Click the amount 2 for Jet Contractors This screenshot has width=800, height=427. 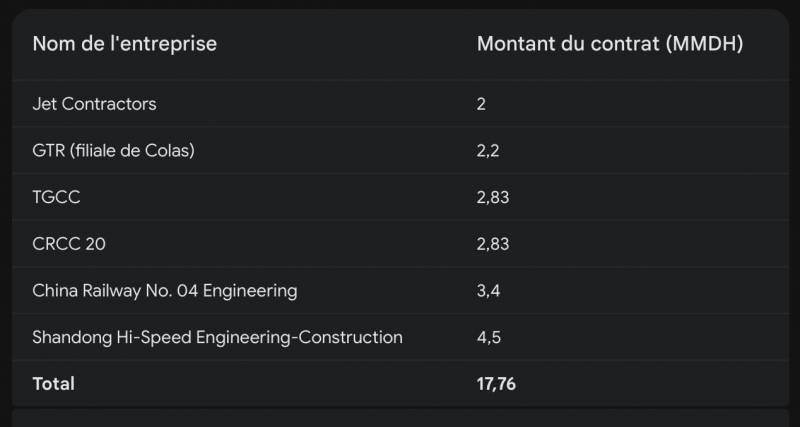click(x=481, y=105)
